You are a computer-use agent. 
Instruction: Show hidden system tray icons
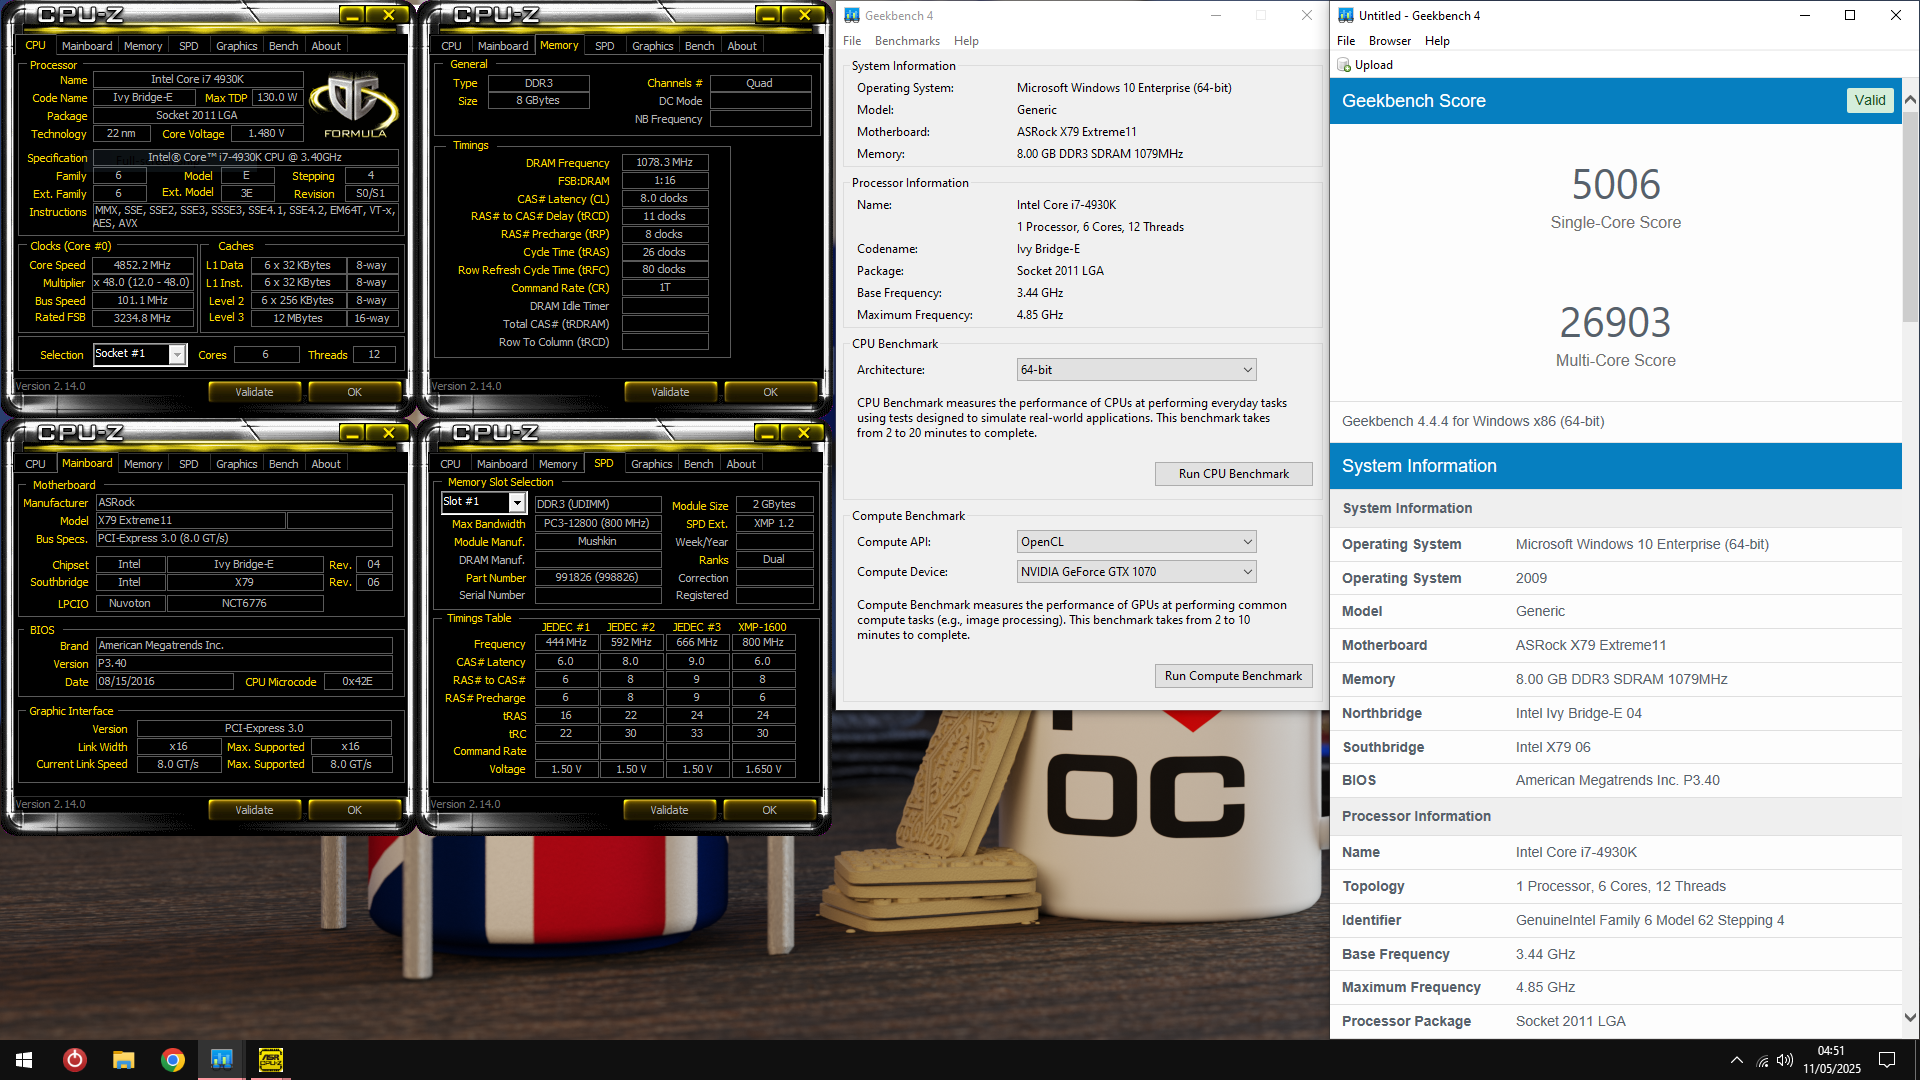[x=1736, y=1061]
